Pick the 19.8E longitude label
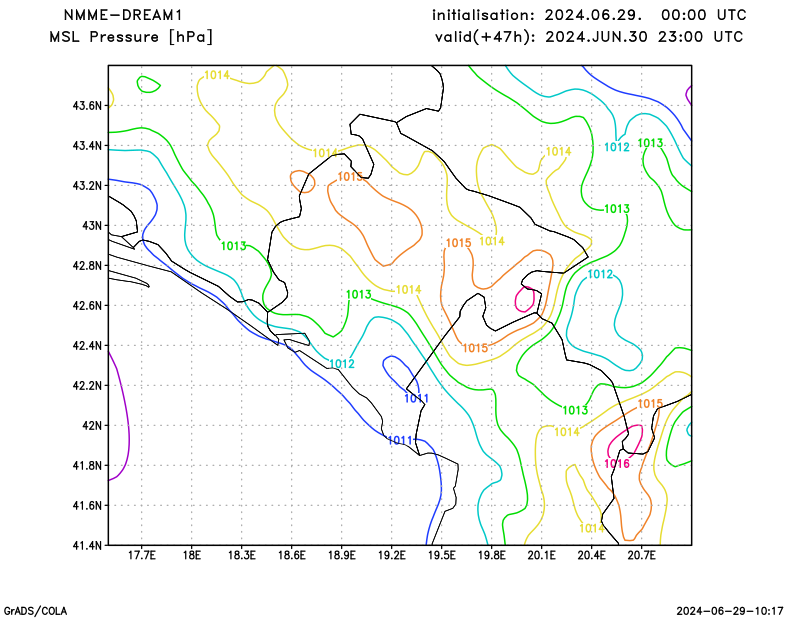 click(491, 555)
